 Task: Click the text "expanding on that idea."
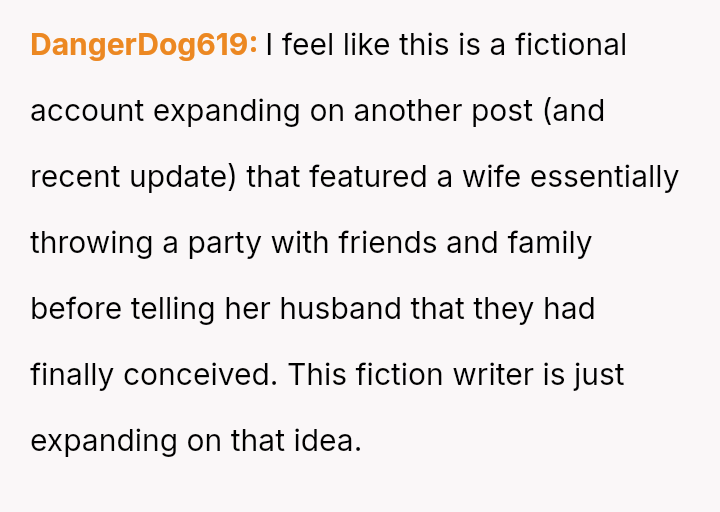point(195,441)
